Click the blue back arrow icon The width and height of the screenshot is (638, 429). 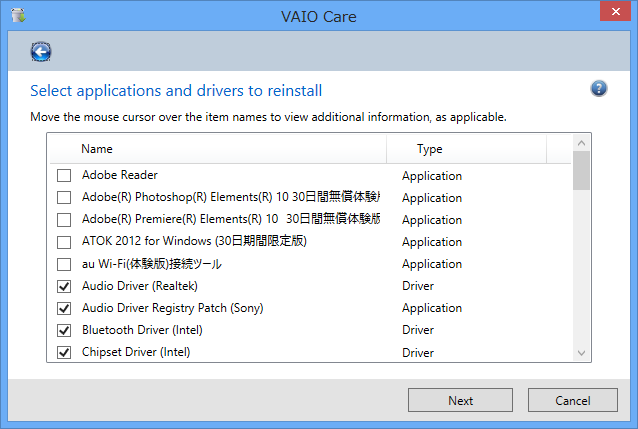click(x=41, y=52)
